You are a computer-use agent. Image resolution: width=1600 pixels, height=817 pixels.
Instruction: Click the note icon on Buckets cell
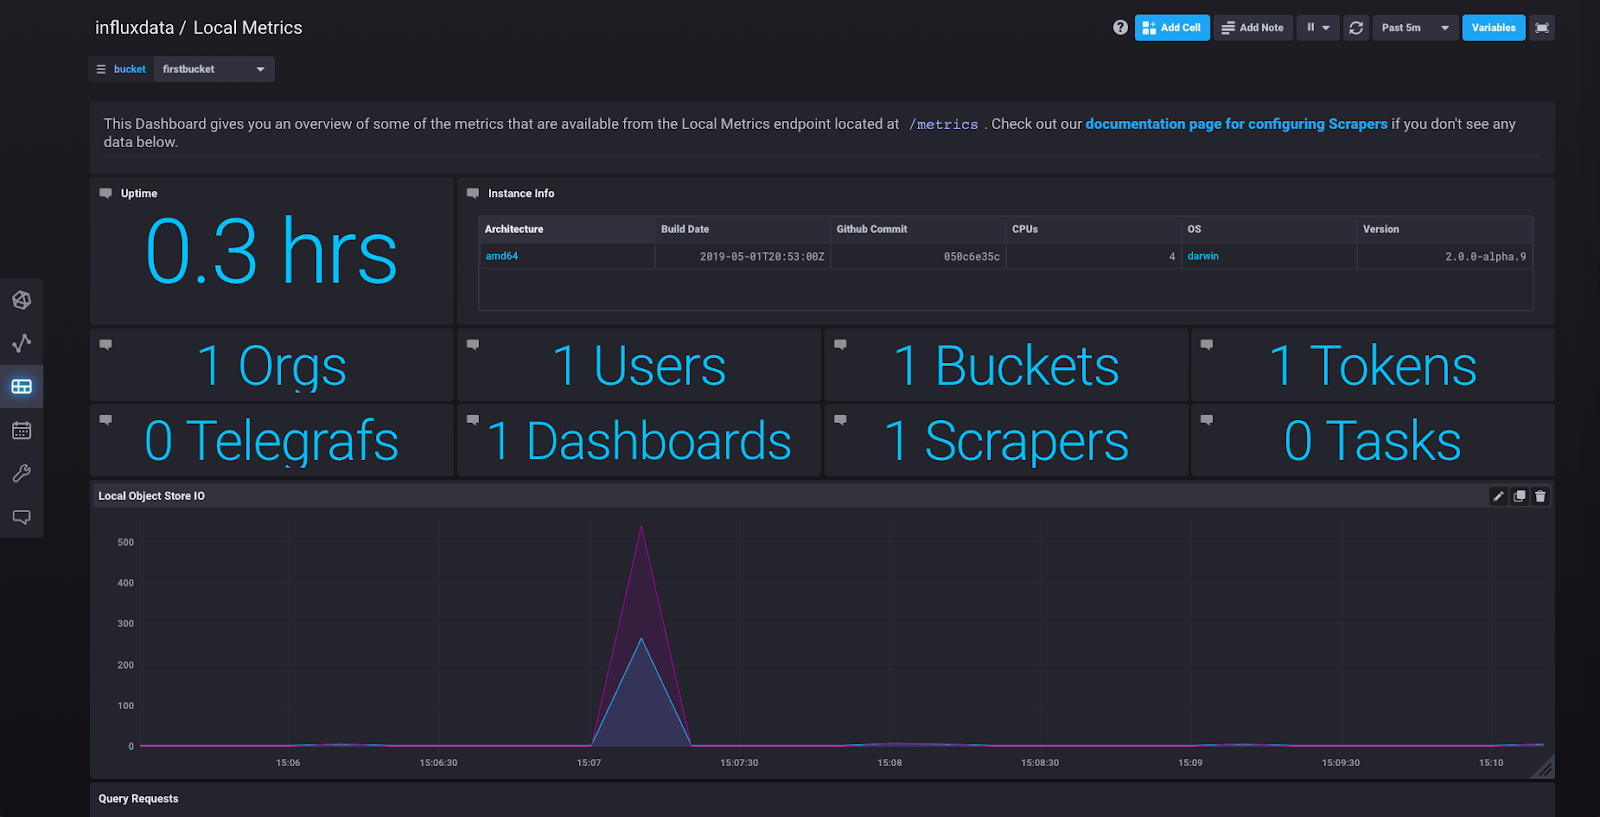tap(840, 344)
